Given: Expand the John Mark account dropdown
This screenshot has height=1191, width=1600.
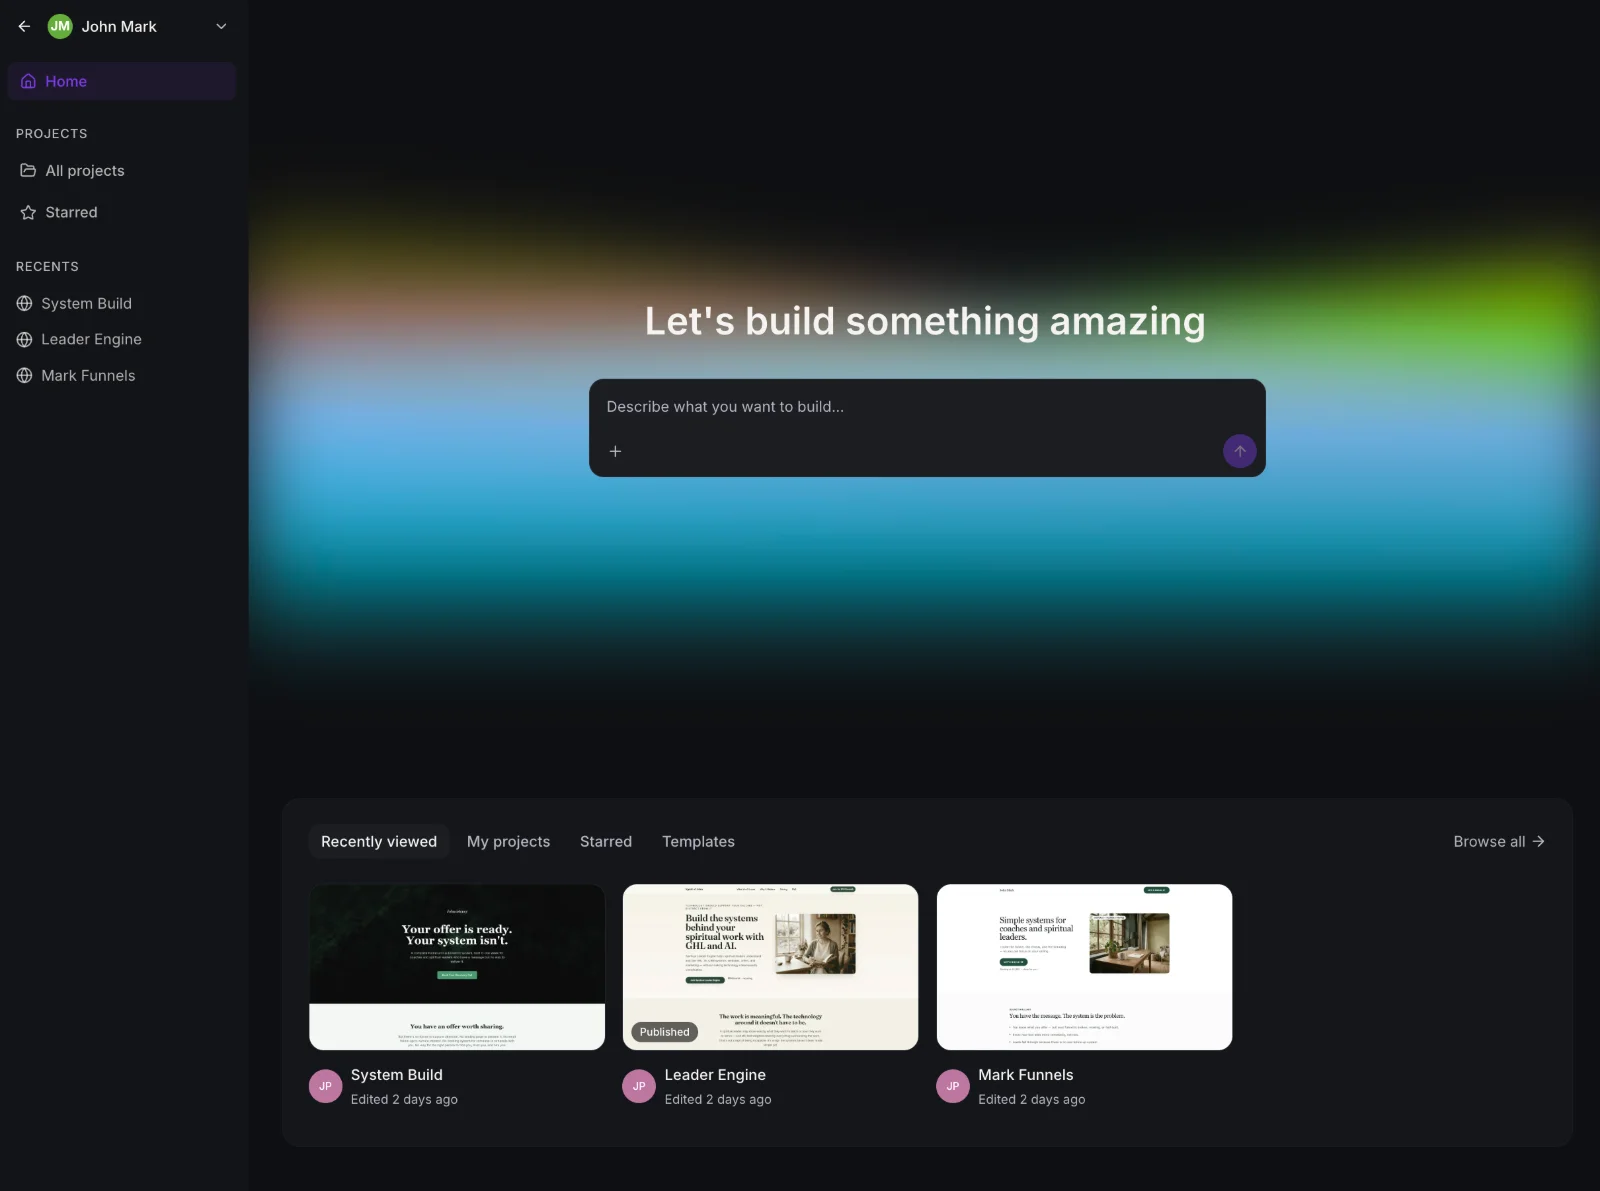Looking at the screenshot, I should 221,27.
